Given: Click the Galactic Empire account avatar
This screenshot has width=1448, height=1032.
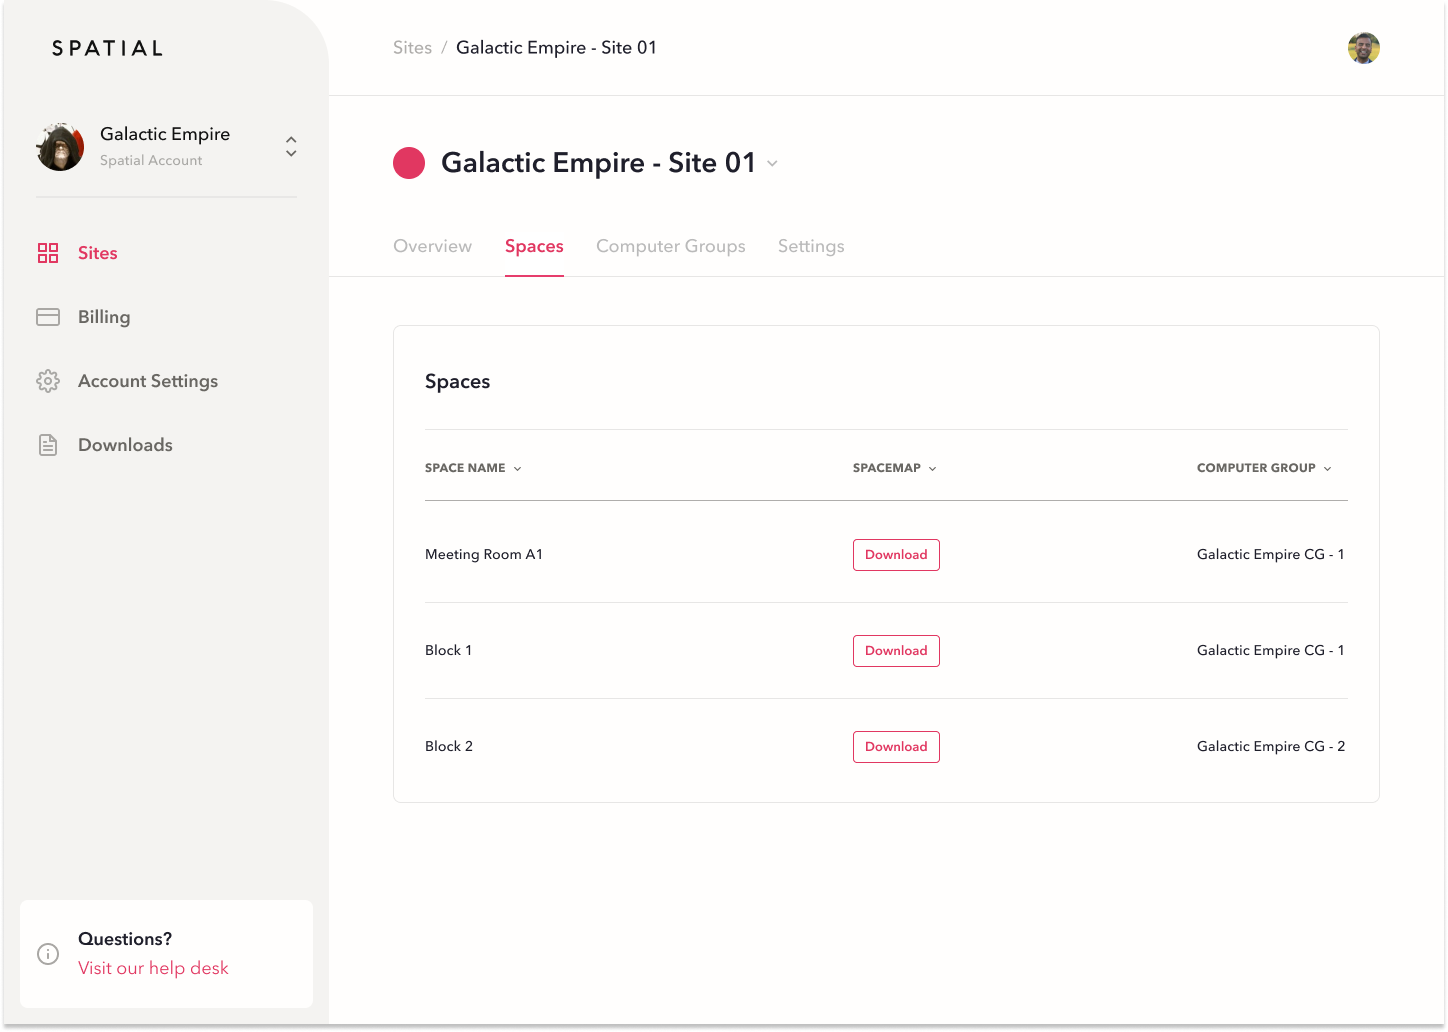Looking at the screenshot, I should 60,147.
